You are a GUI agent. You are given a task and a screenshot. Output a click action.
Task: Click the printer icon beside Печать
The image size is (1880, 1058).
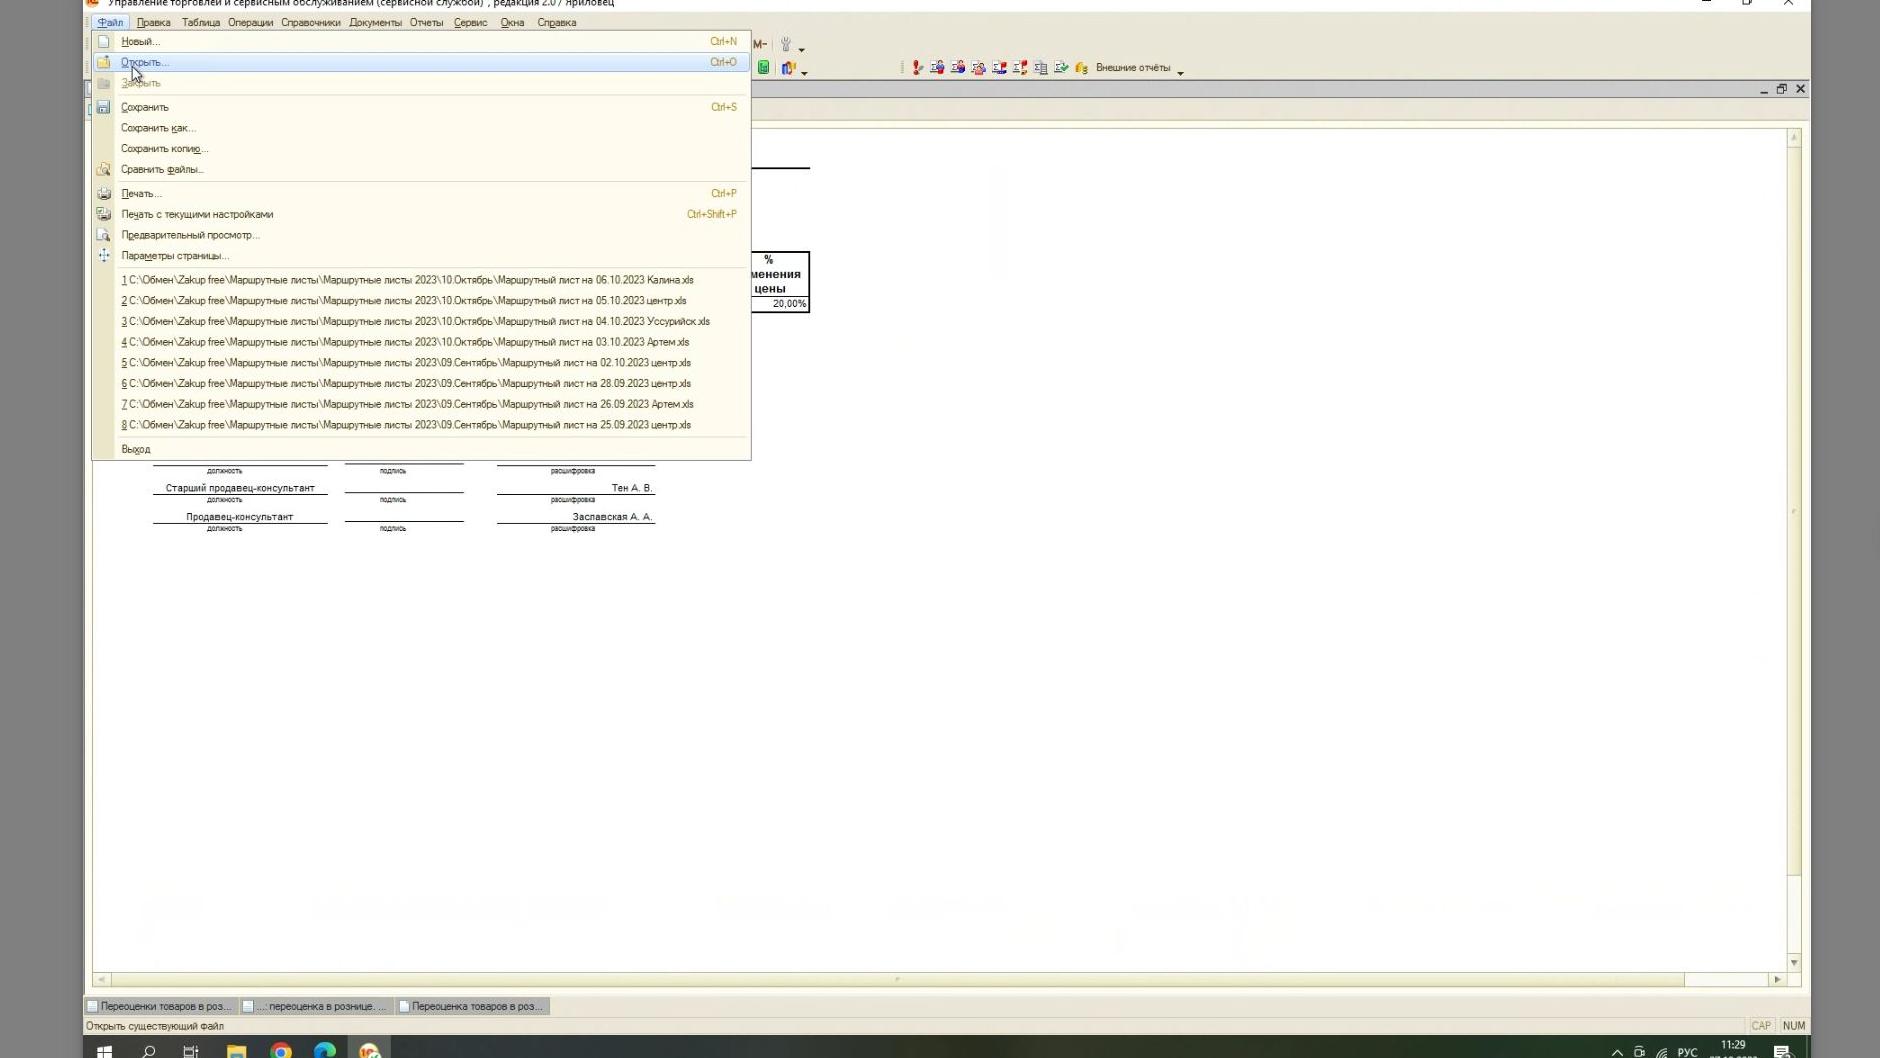click(103, 194)
